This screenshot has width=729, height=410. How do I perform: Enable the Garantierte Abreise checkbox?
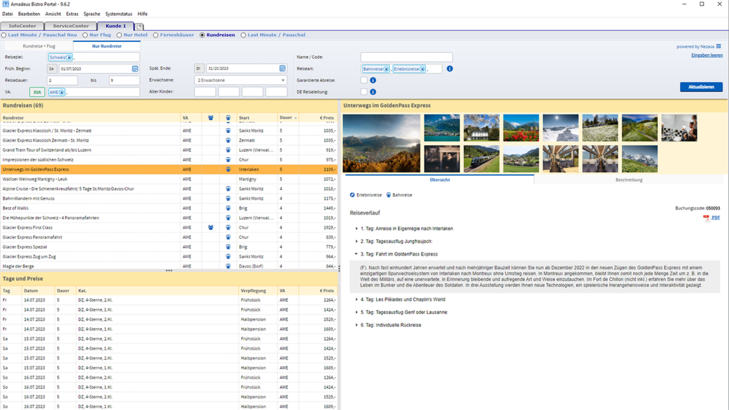pyautogui.click(x=364, y=80)
